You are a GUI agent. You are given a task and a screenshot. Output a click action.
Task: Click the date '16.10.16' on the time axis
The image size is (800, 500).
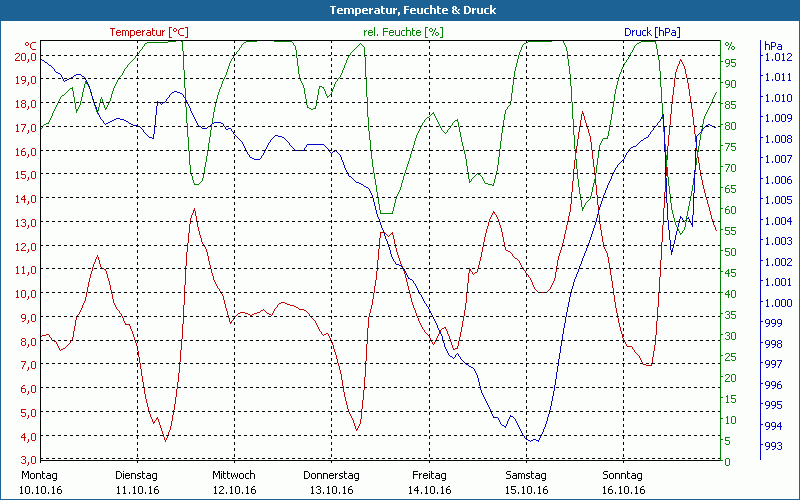(622, 490)
